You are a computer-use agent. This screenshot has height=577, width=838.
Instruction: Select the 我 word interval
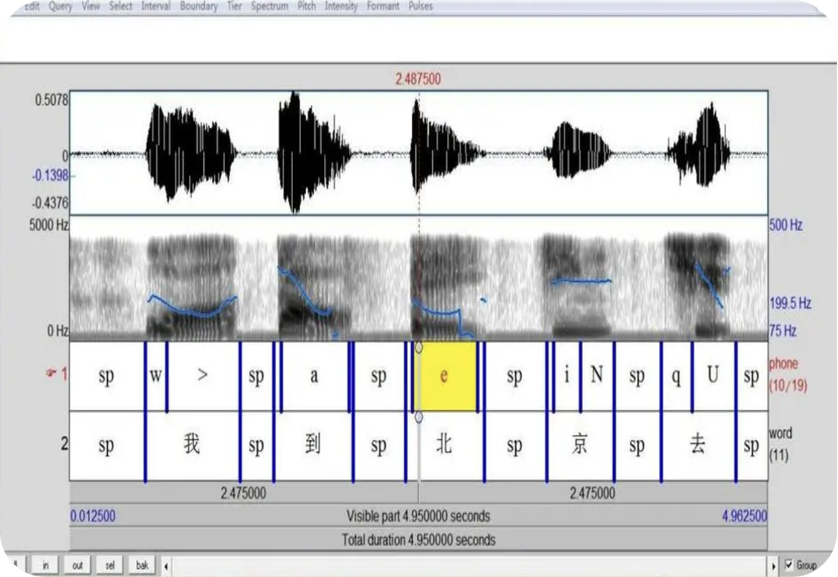click(x=192, y=445)
